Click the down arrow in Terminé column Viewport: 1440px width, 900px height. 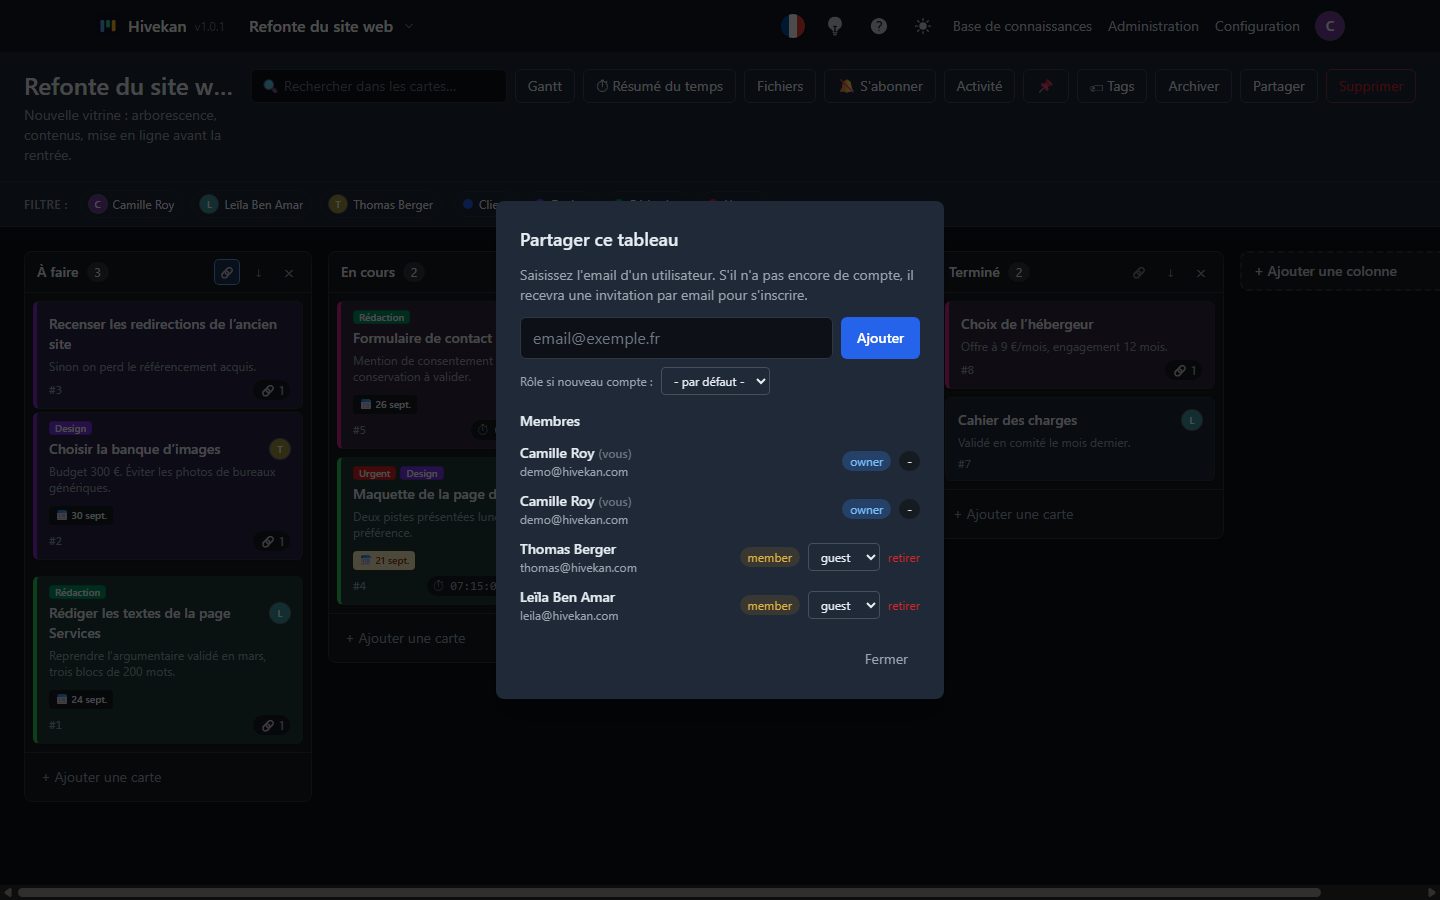click(x=1171, y=272)
